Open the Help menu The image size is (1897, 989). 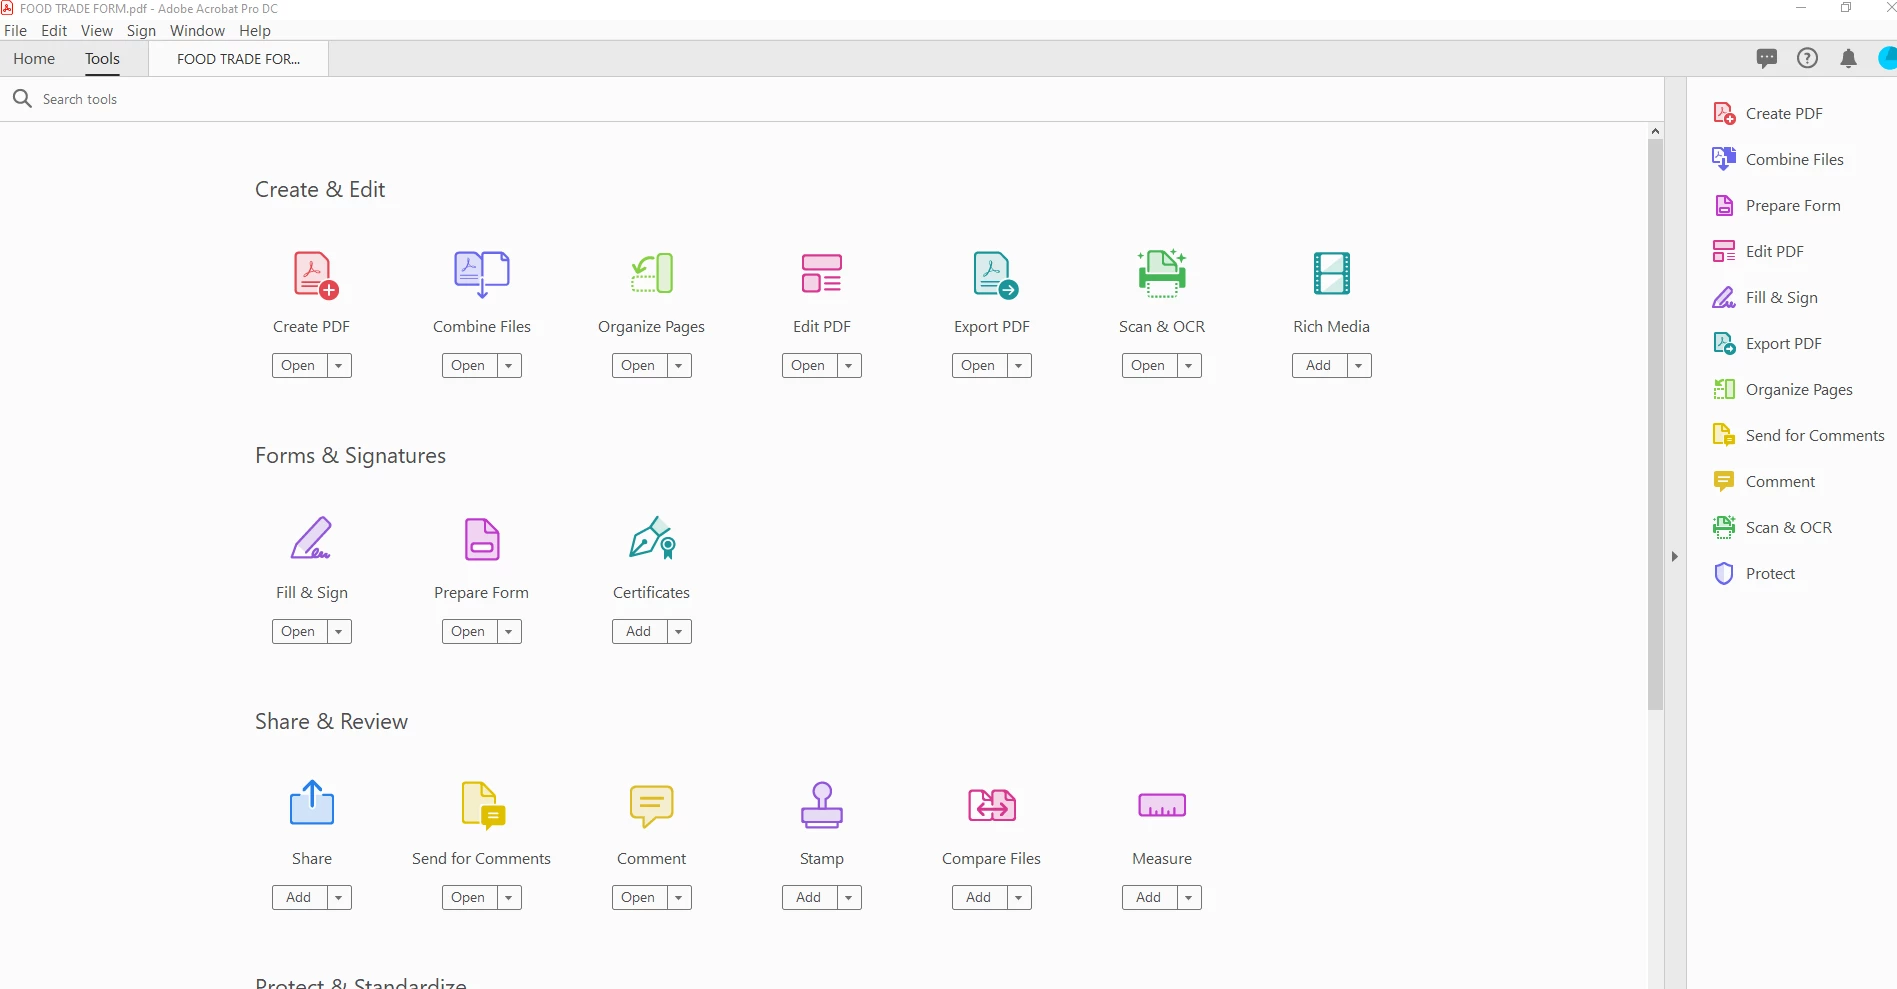click(x=255, y=31)
